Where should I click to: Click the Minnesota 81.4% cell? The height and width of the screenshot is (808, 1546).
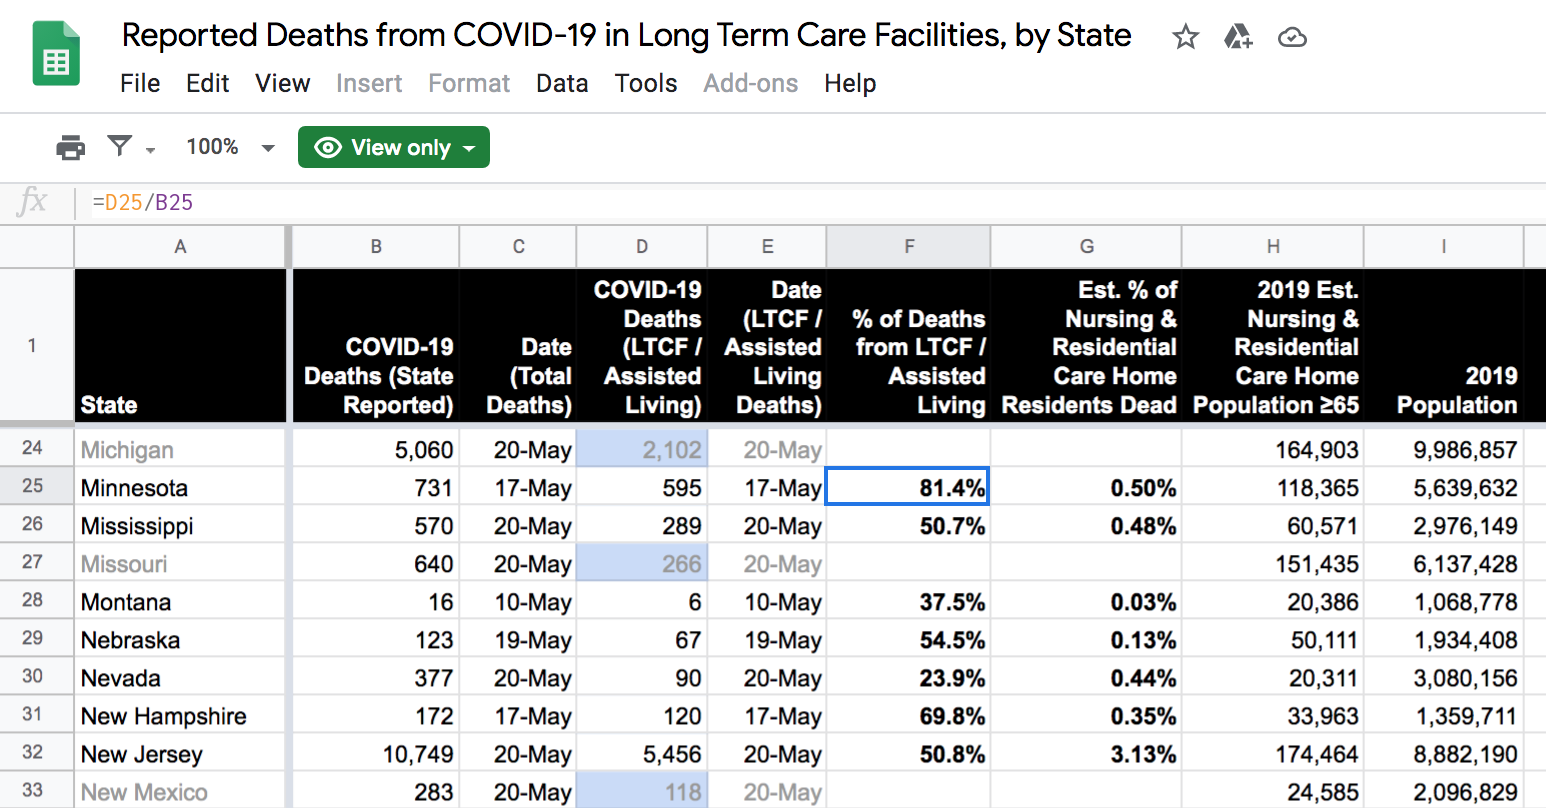[907, 487]
